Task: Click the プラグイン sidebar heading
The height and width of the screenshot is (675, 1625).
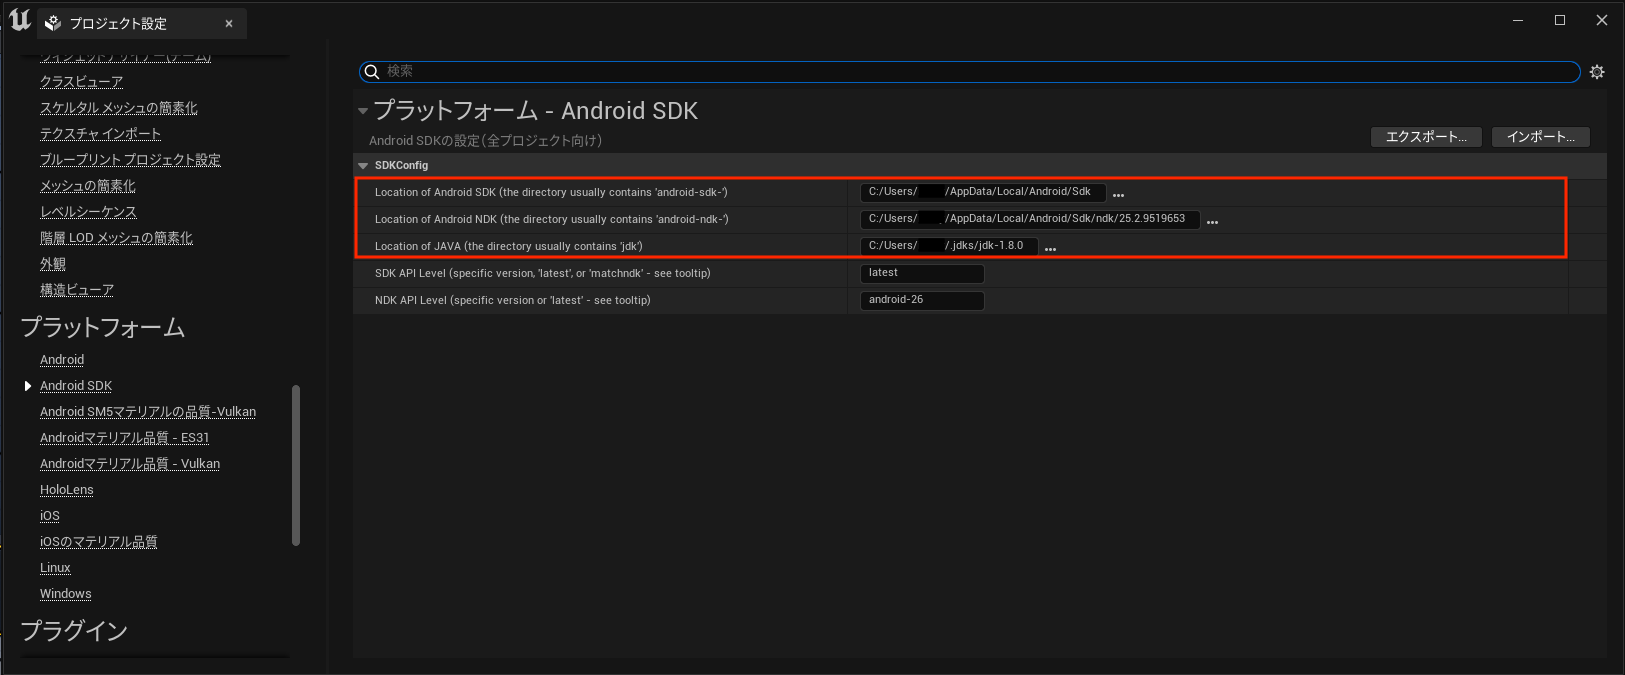Action: [75, 631]
